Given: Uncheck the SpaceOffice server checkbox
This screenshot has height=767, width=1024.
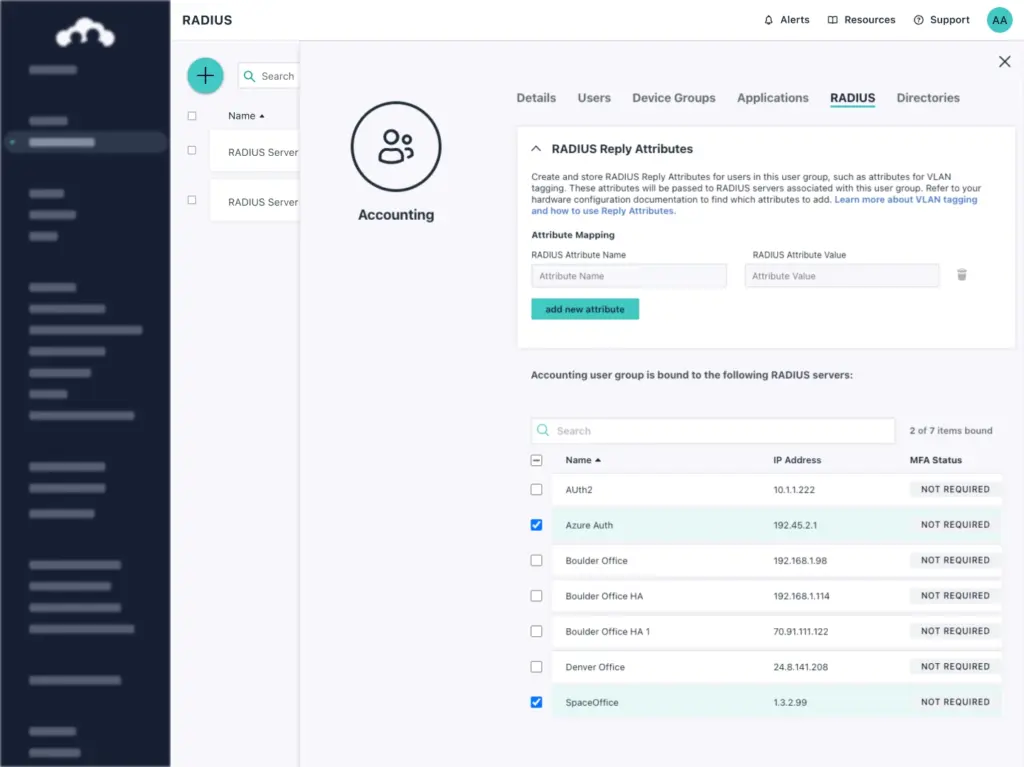Looking at the screenshot, I should click(x=536, y=702).
